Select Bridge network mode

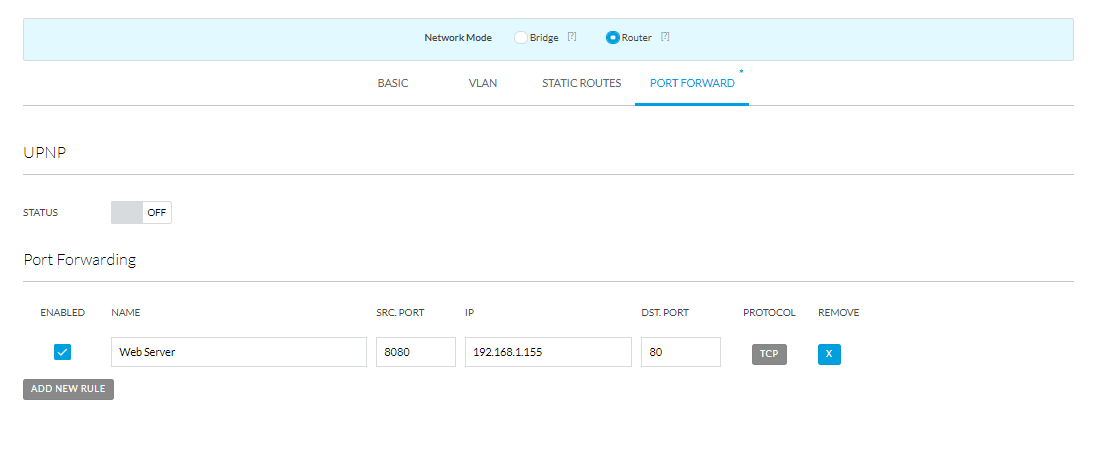521,38
